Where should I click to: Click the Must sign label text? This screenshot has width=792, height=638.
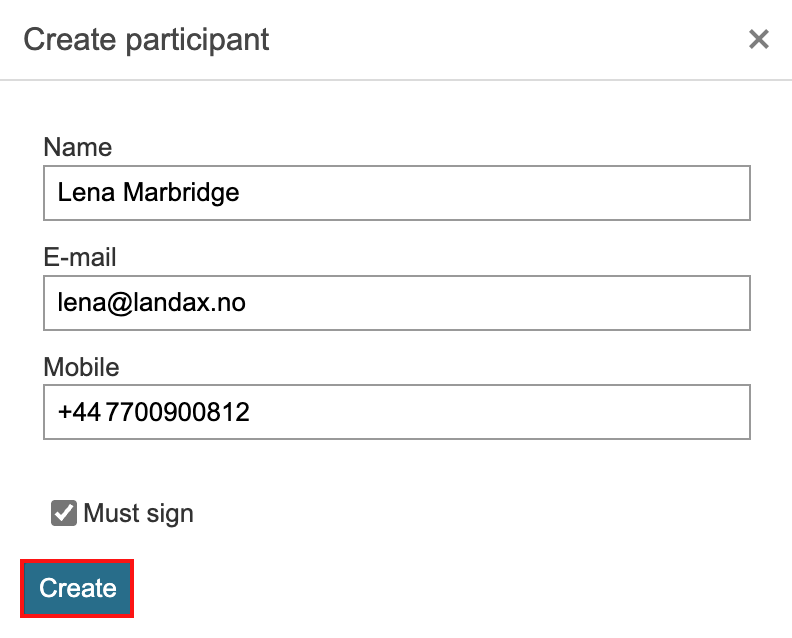click(x=138, y=514)
